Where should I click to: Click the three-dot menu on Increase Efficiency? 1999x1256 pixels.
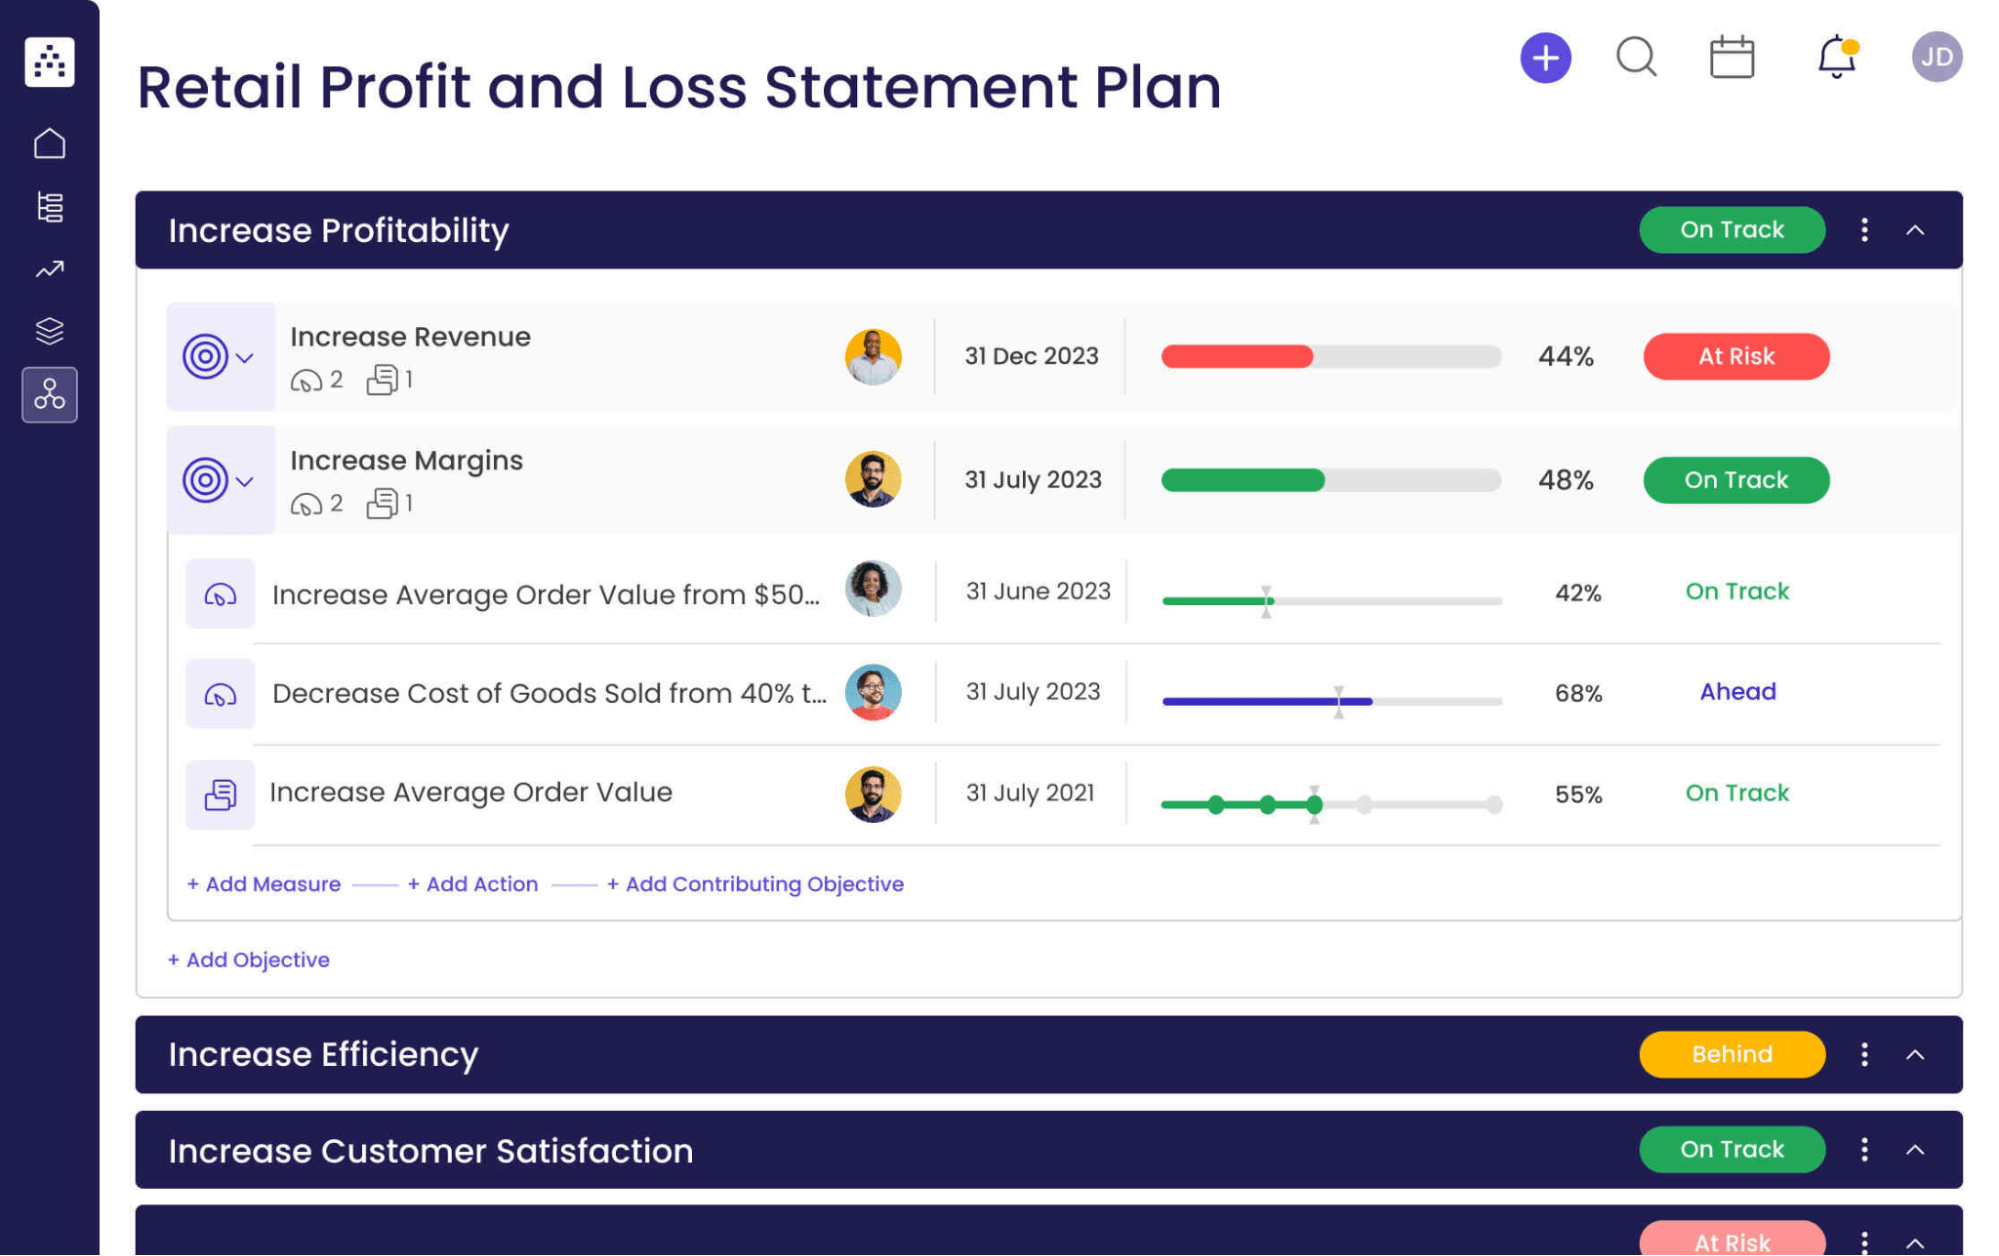click(1867, 1055)
